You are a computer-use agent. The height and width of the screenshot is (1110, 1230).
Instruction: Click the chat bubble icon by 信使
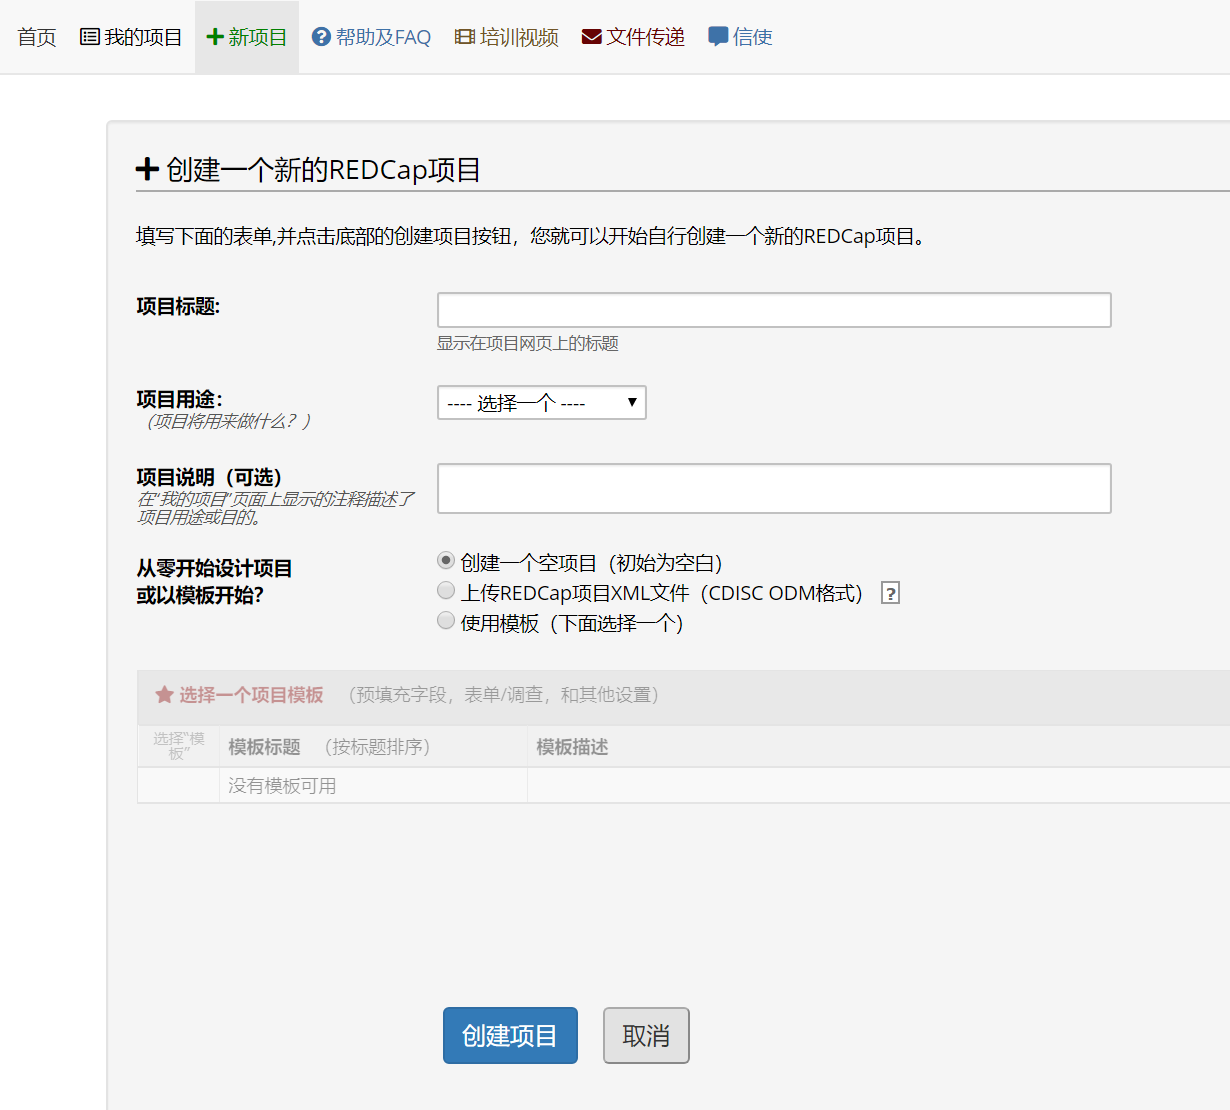(718, 37)
